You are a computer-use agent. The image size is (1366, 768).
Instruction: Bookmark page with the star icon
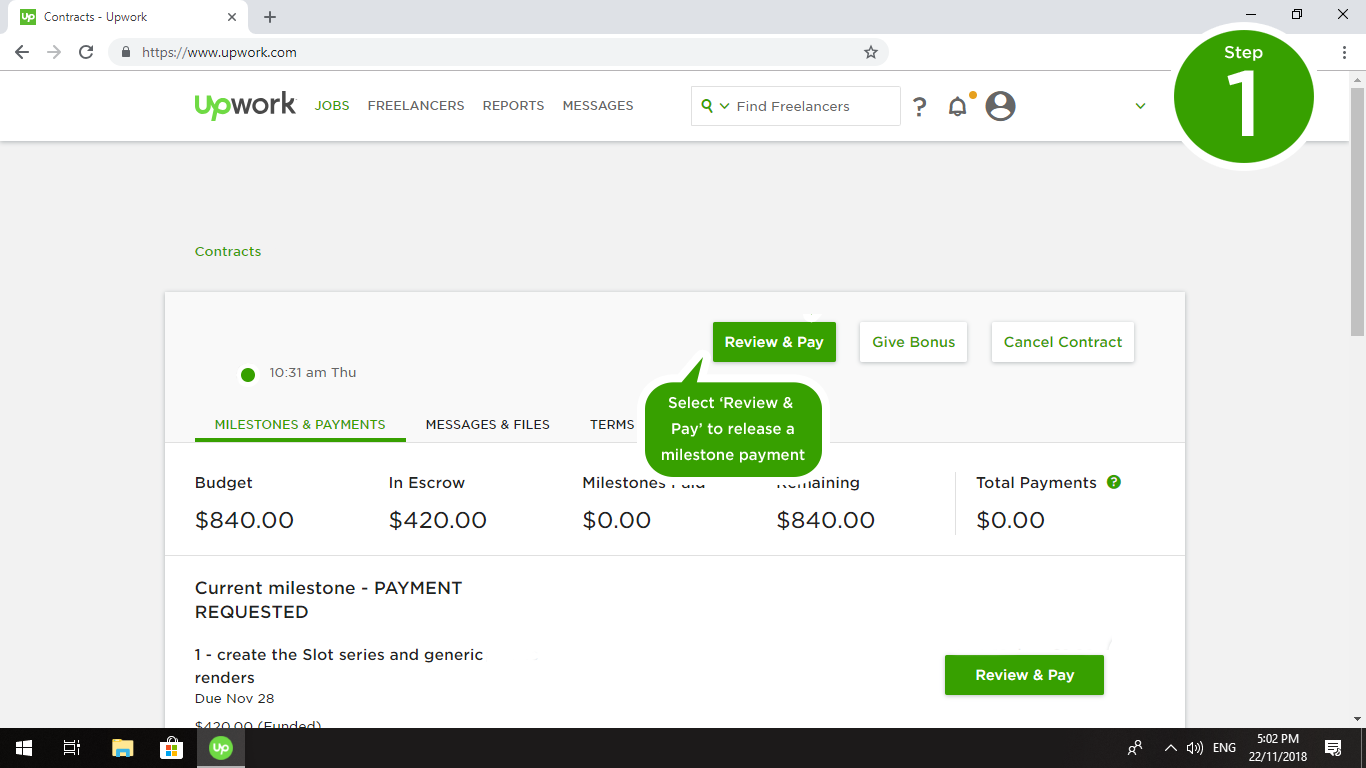(x=870, y=52)
